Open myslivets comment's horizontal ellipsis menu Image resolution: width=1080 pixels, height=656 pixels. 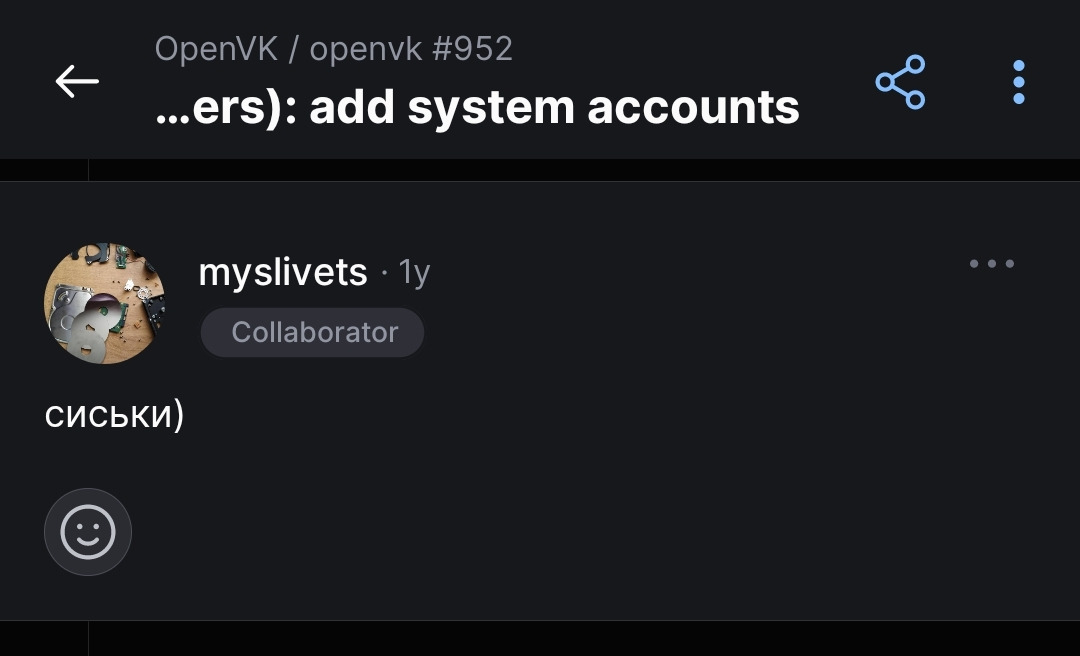pos(992,263)
